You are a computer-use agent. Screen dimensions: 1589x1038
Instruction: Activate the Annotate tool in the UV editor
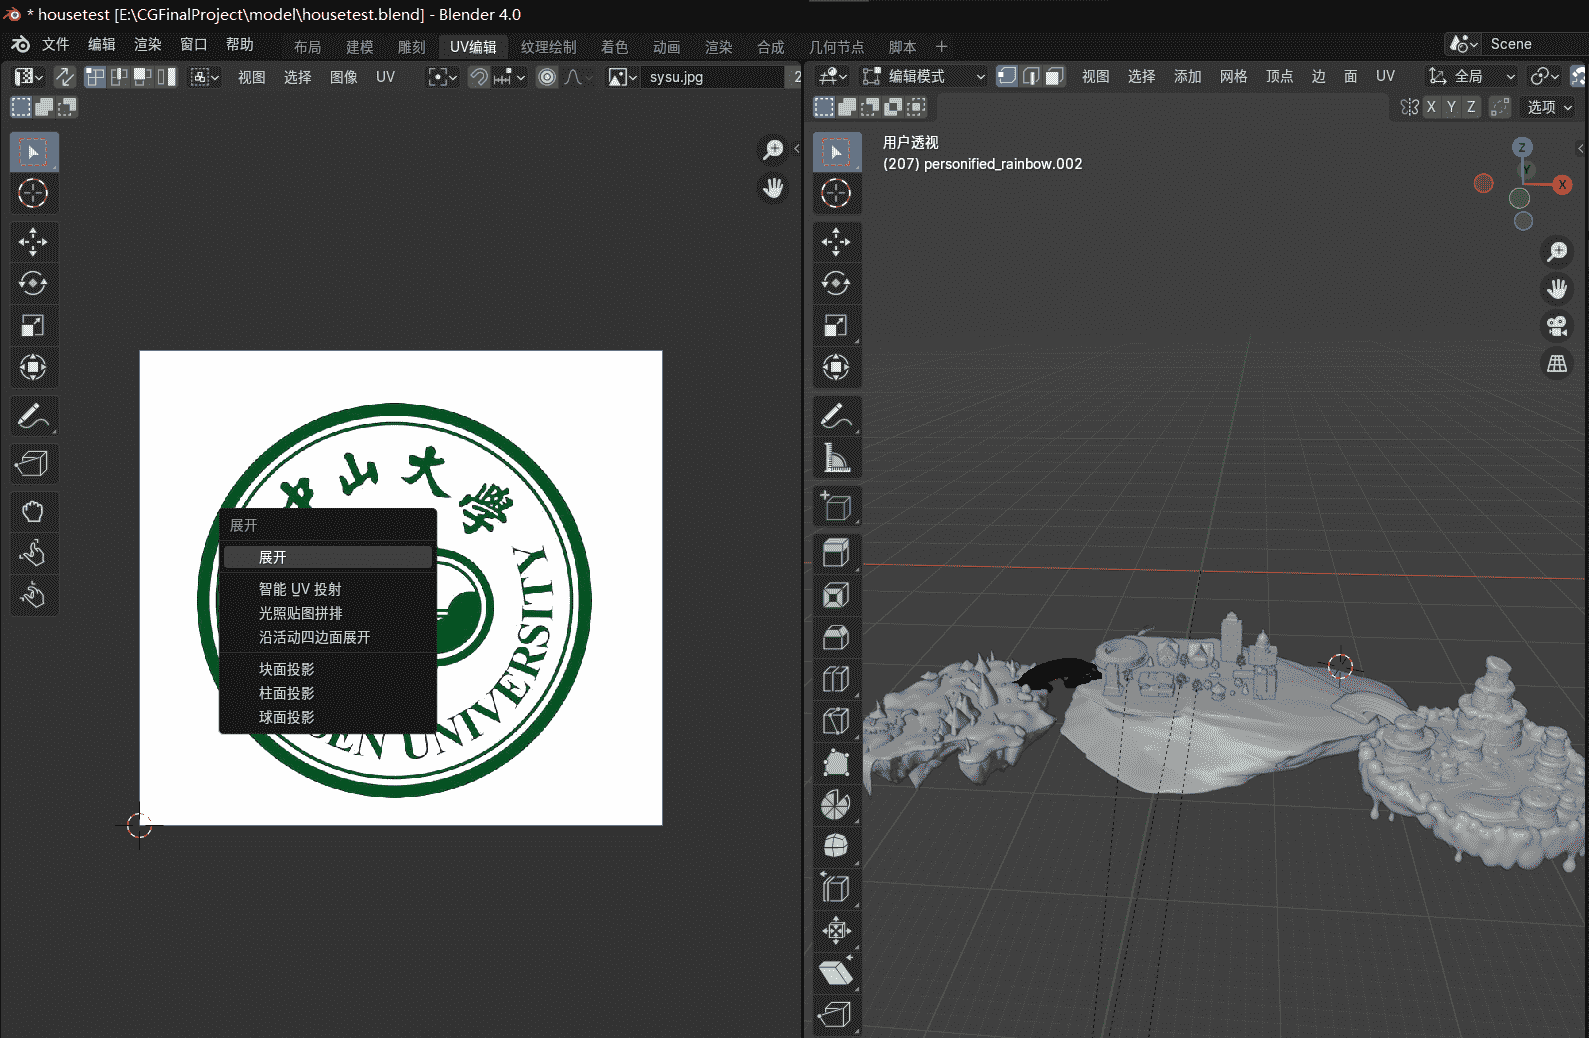(x=34, y=416)
